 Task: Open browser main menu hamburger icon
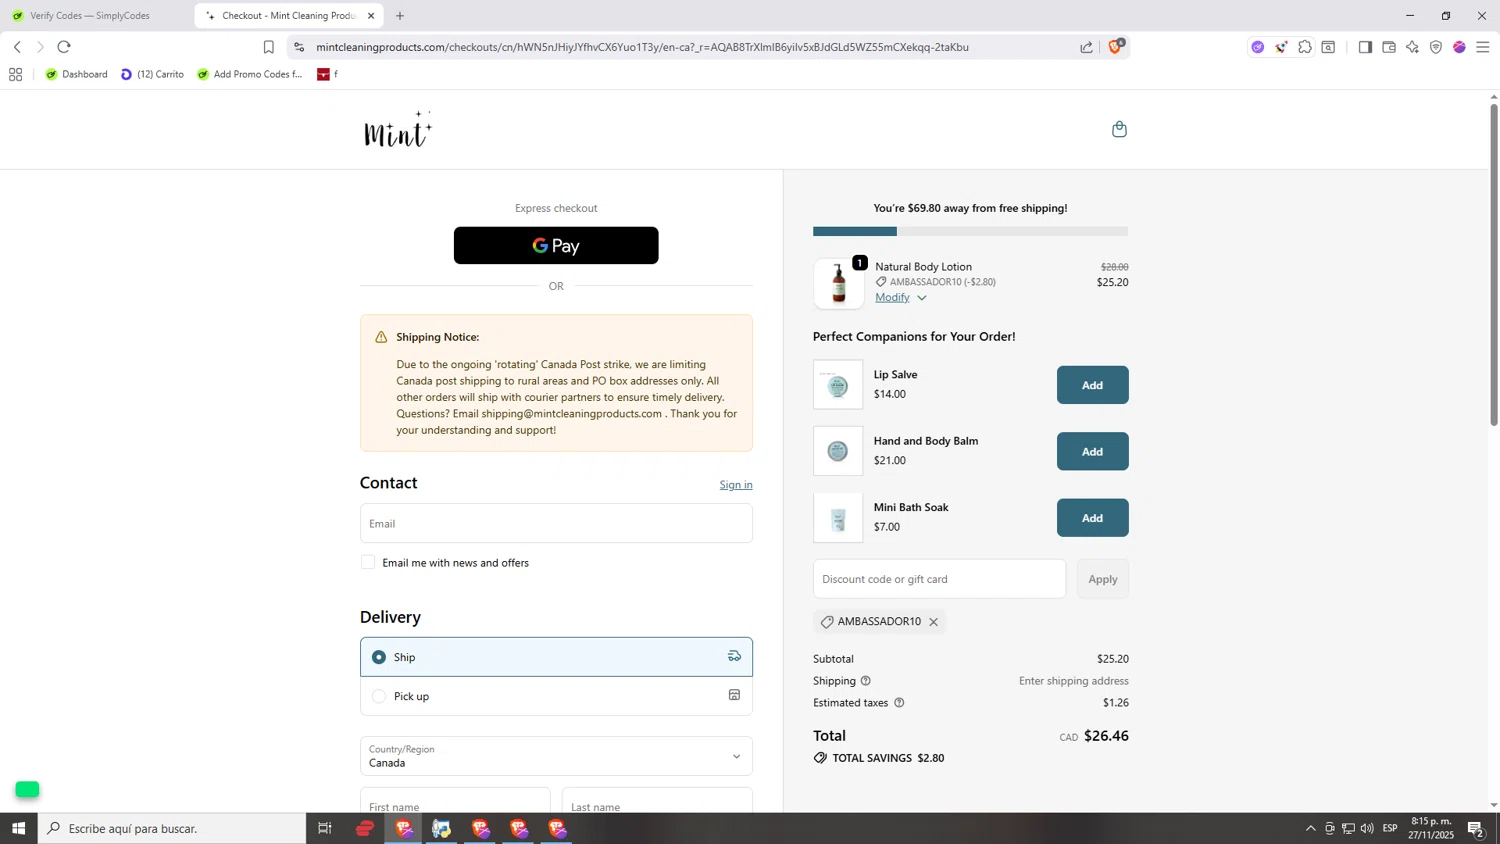point(1483,47)
